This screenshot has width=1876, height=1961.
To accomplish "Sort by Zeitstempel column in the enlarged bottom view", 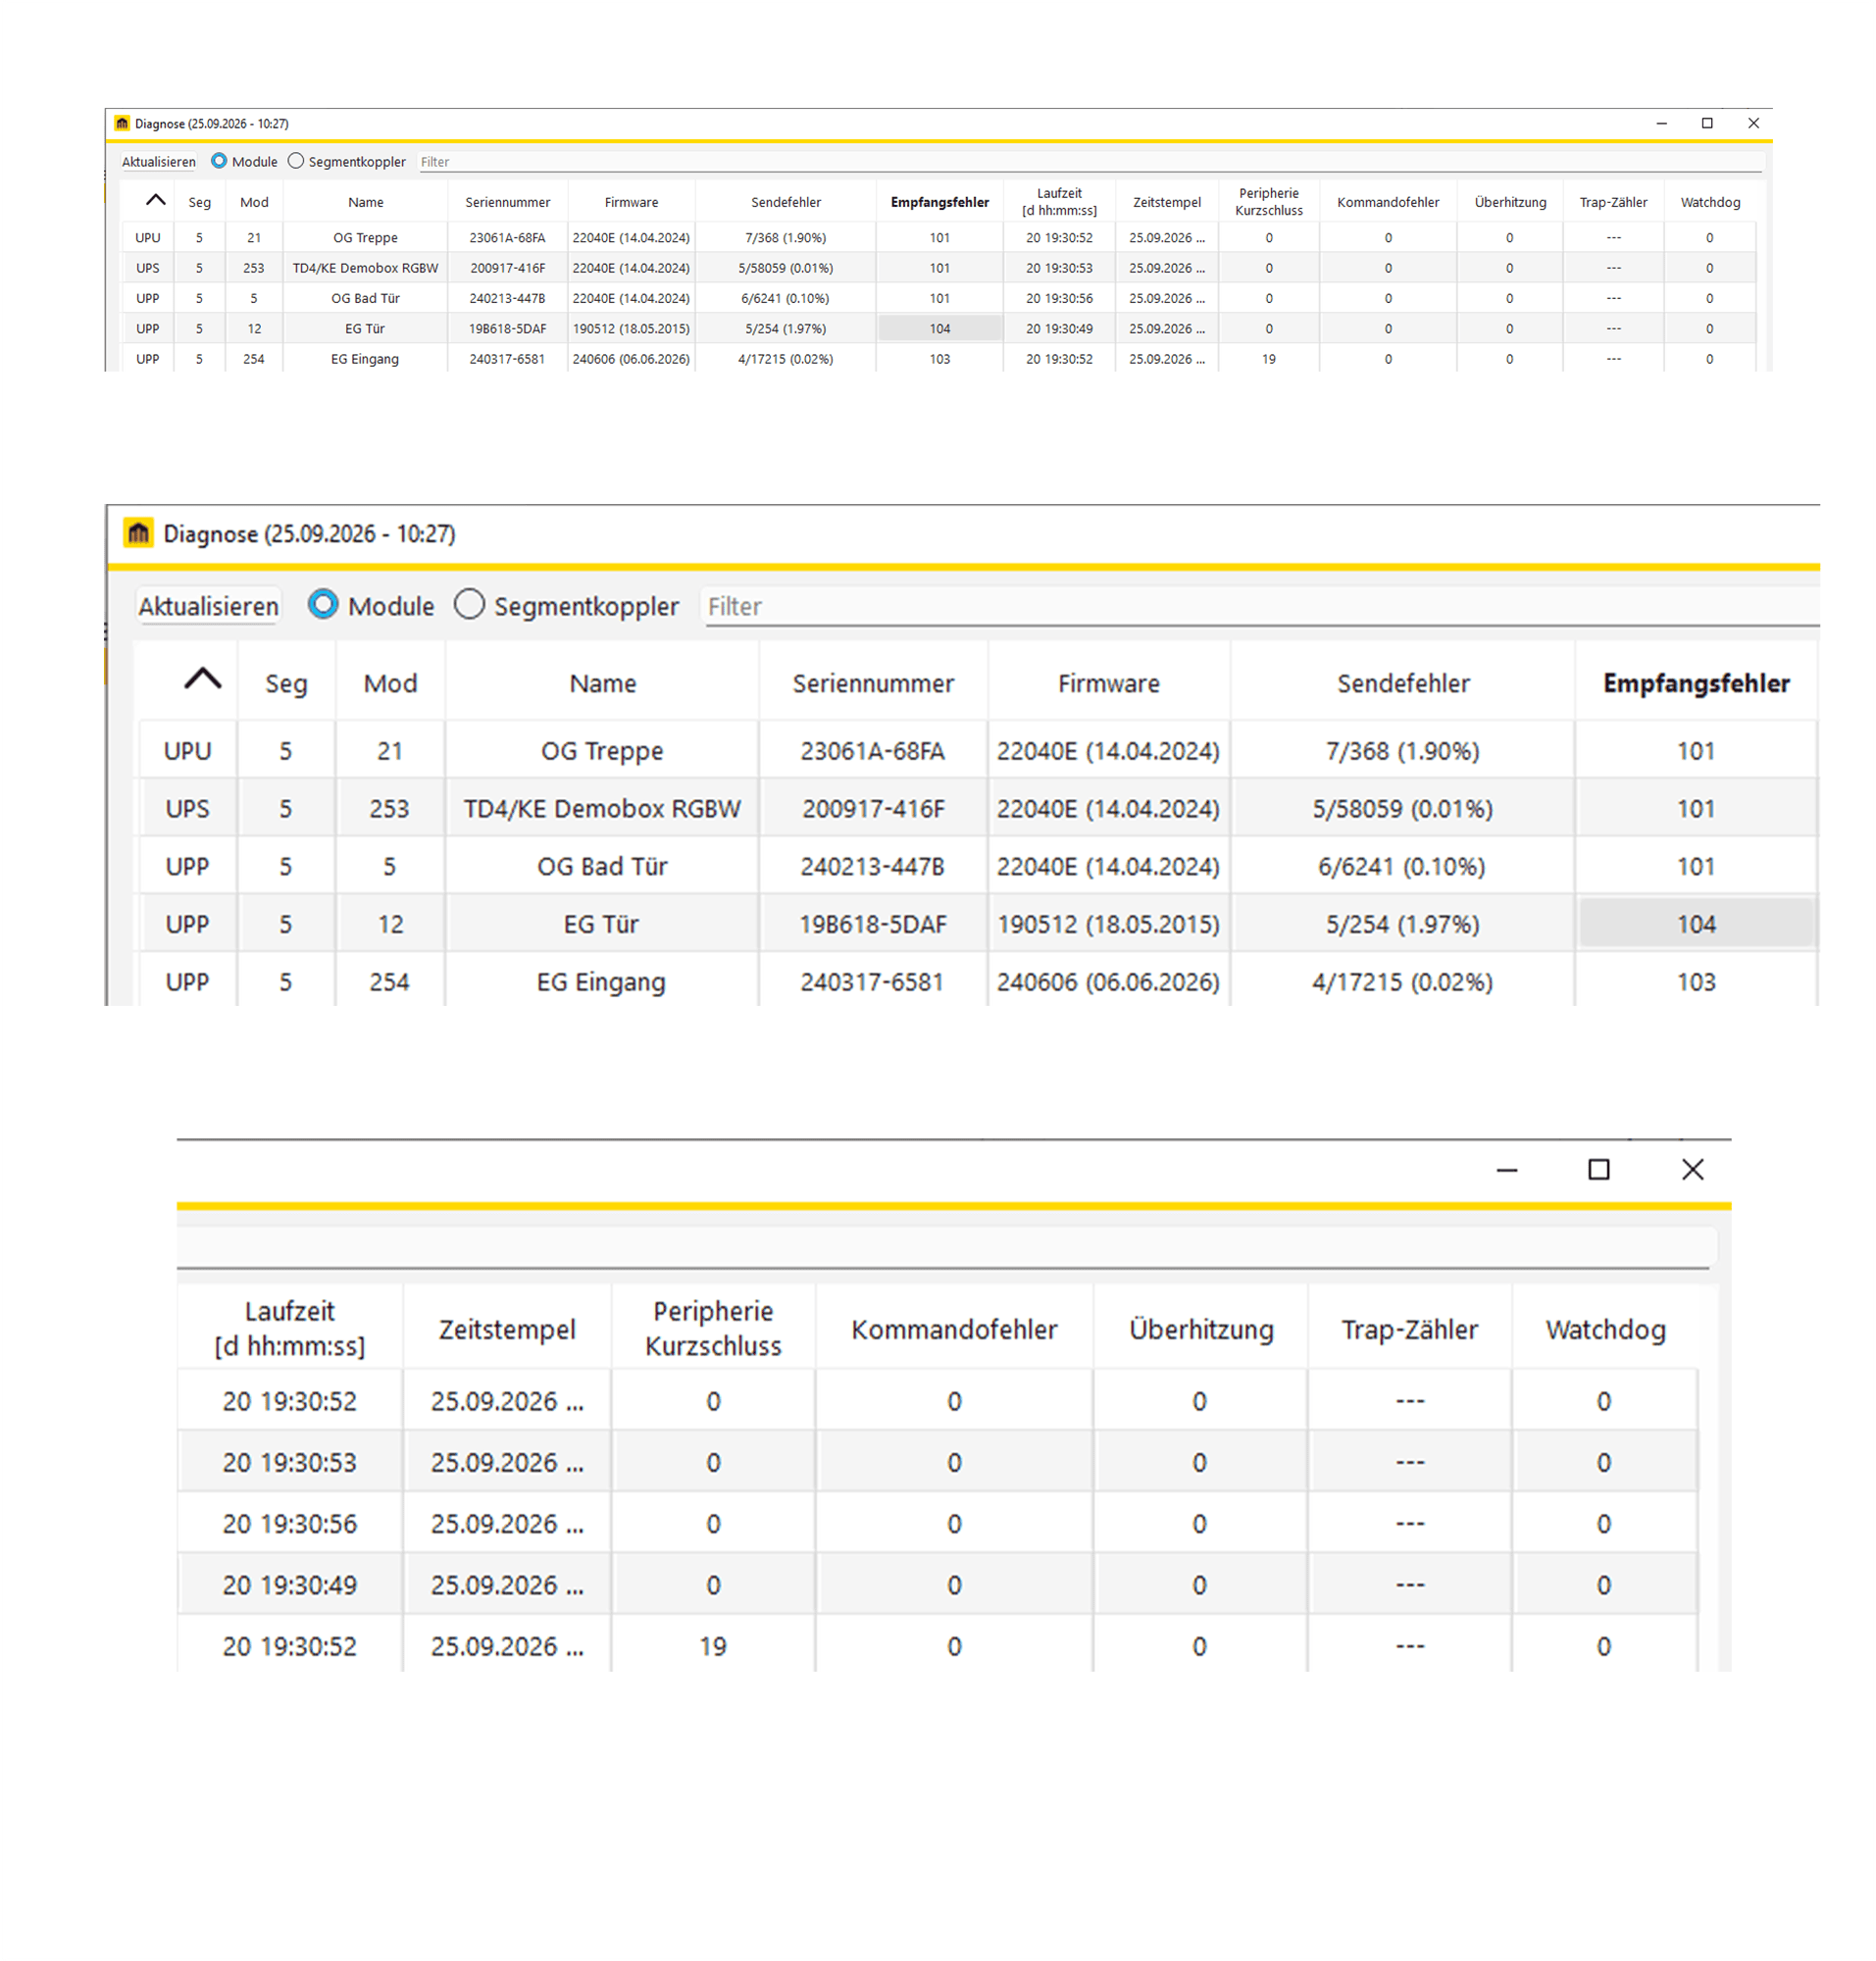I will pos(507,1329).
